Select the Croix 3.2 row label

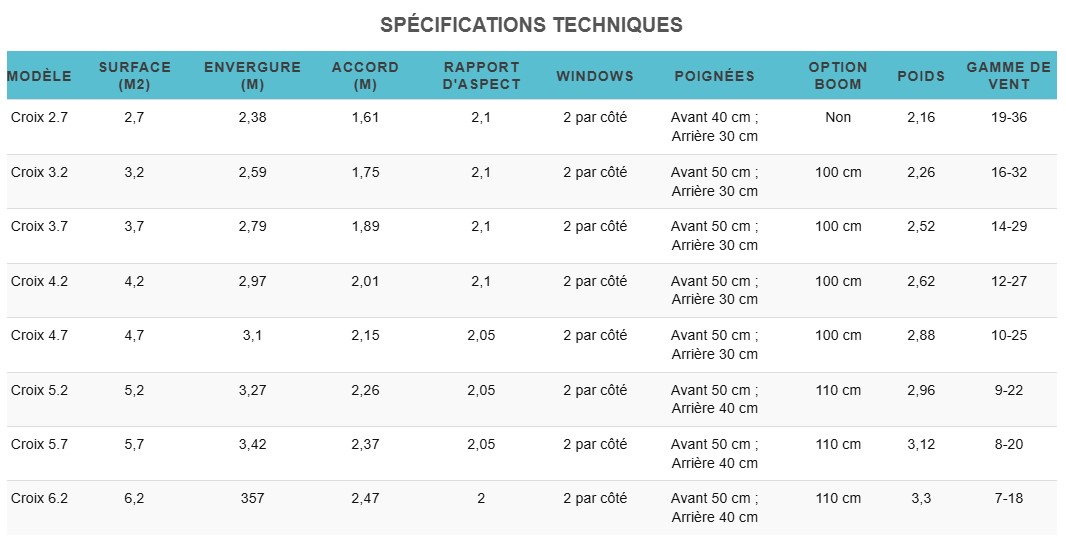click(x=39, y=172)
